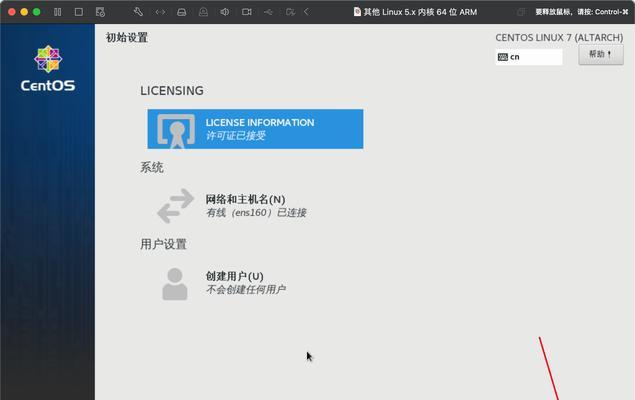Click the faded window icon near the Control hint
635x400 pixels.
[521, 12]
